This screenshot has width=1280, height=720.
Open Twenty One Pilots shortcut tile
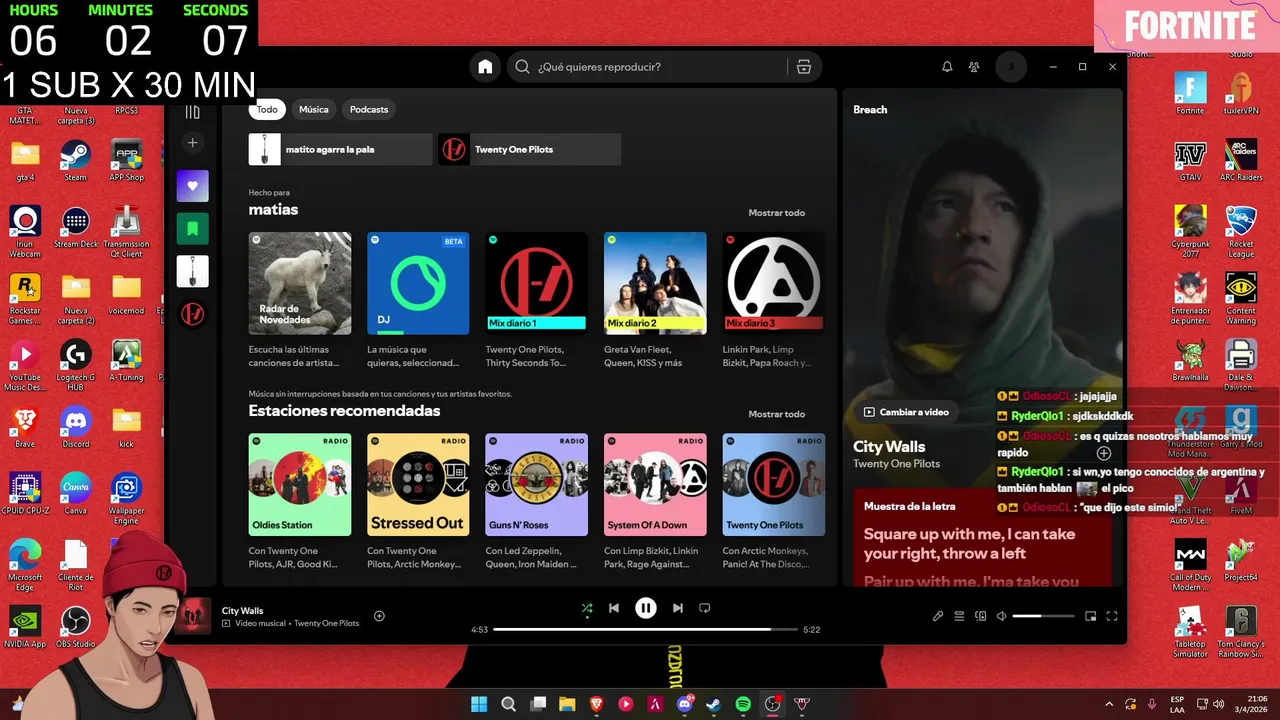529,149
